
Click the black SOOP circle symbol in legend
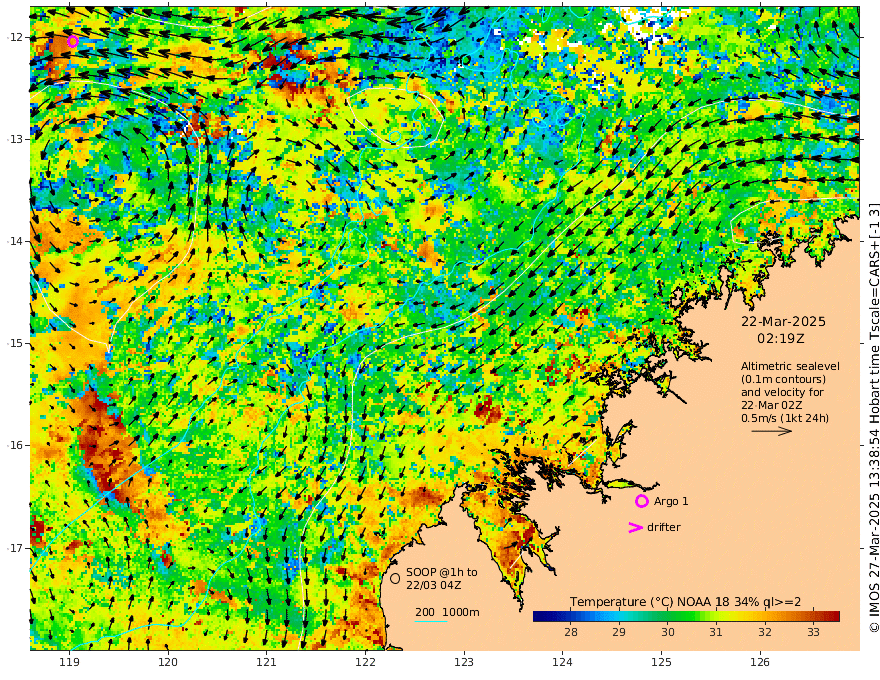pos(395,578)
